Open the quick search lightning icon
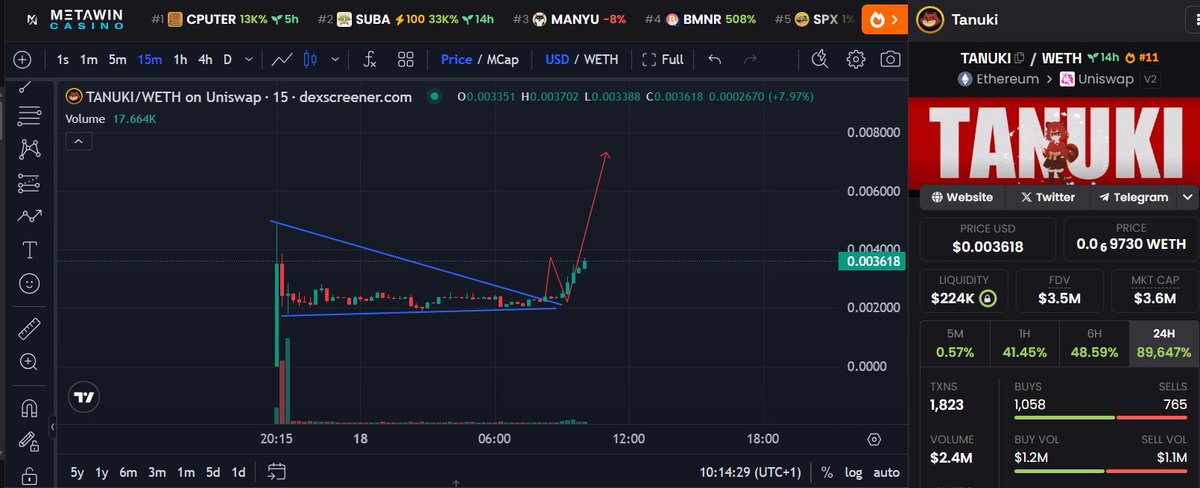Screen dimensions: 1200x488 (821, 59)
